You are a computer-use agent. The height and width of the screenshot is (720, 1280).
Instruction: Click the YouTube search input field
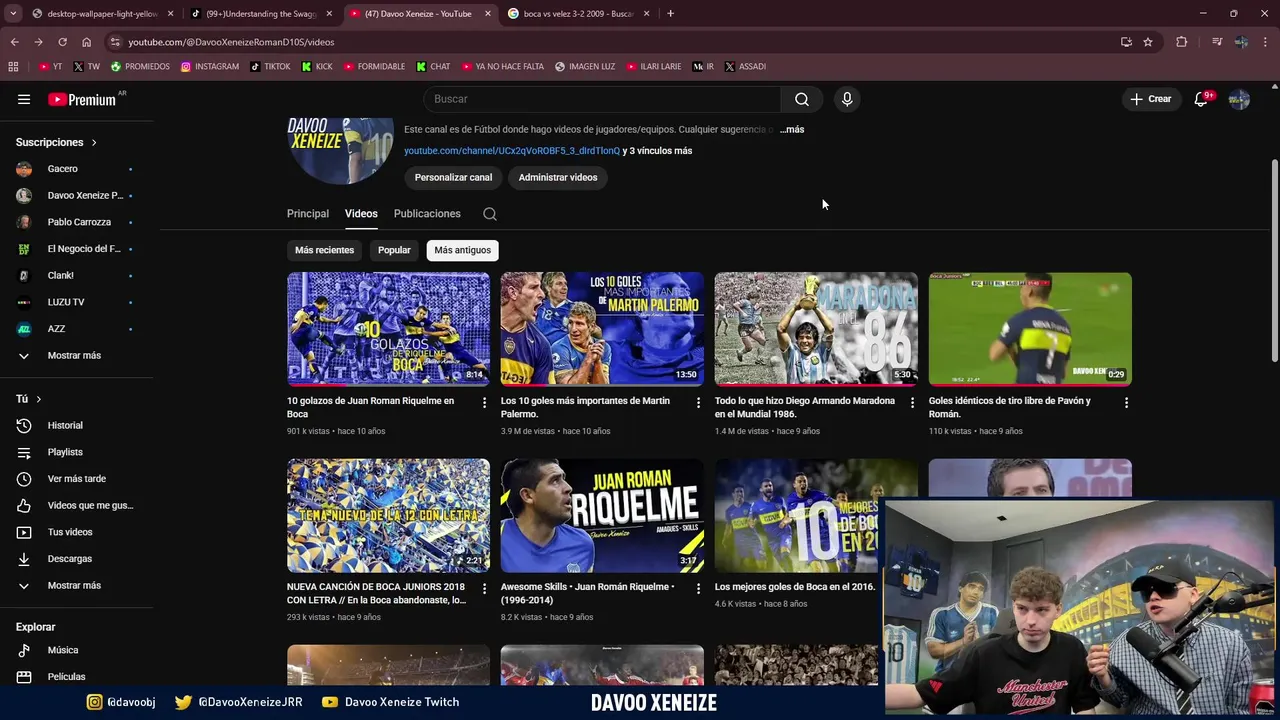(602, 99)
